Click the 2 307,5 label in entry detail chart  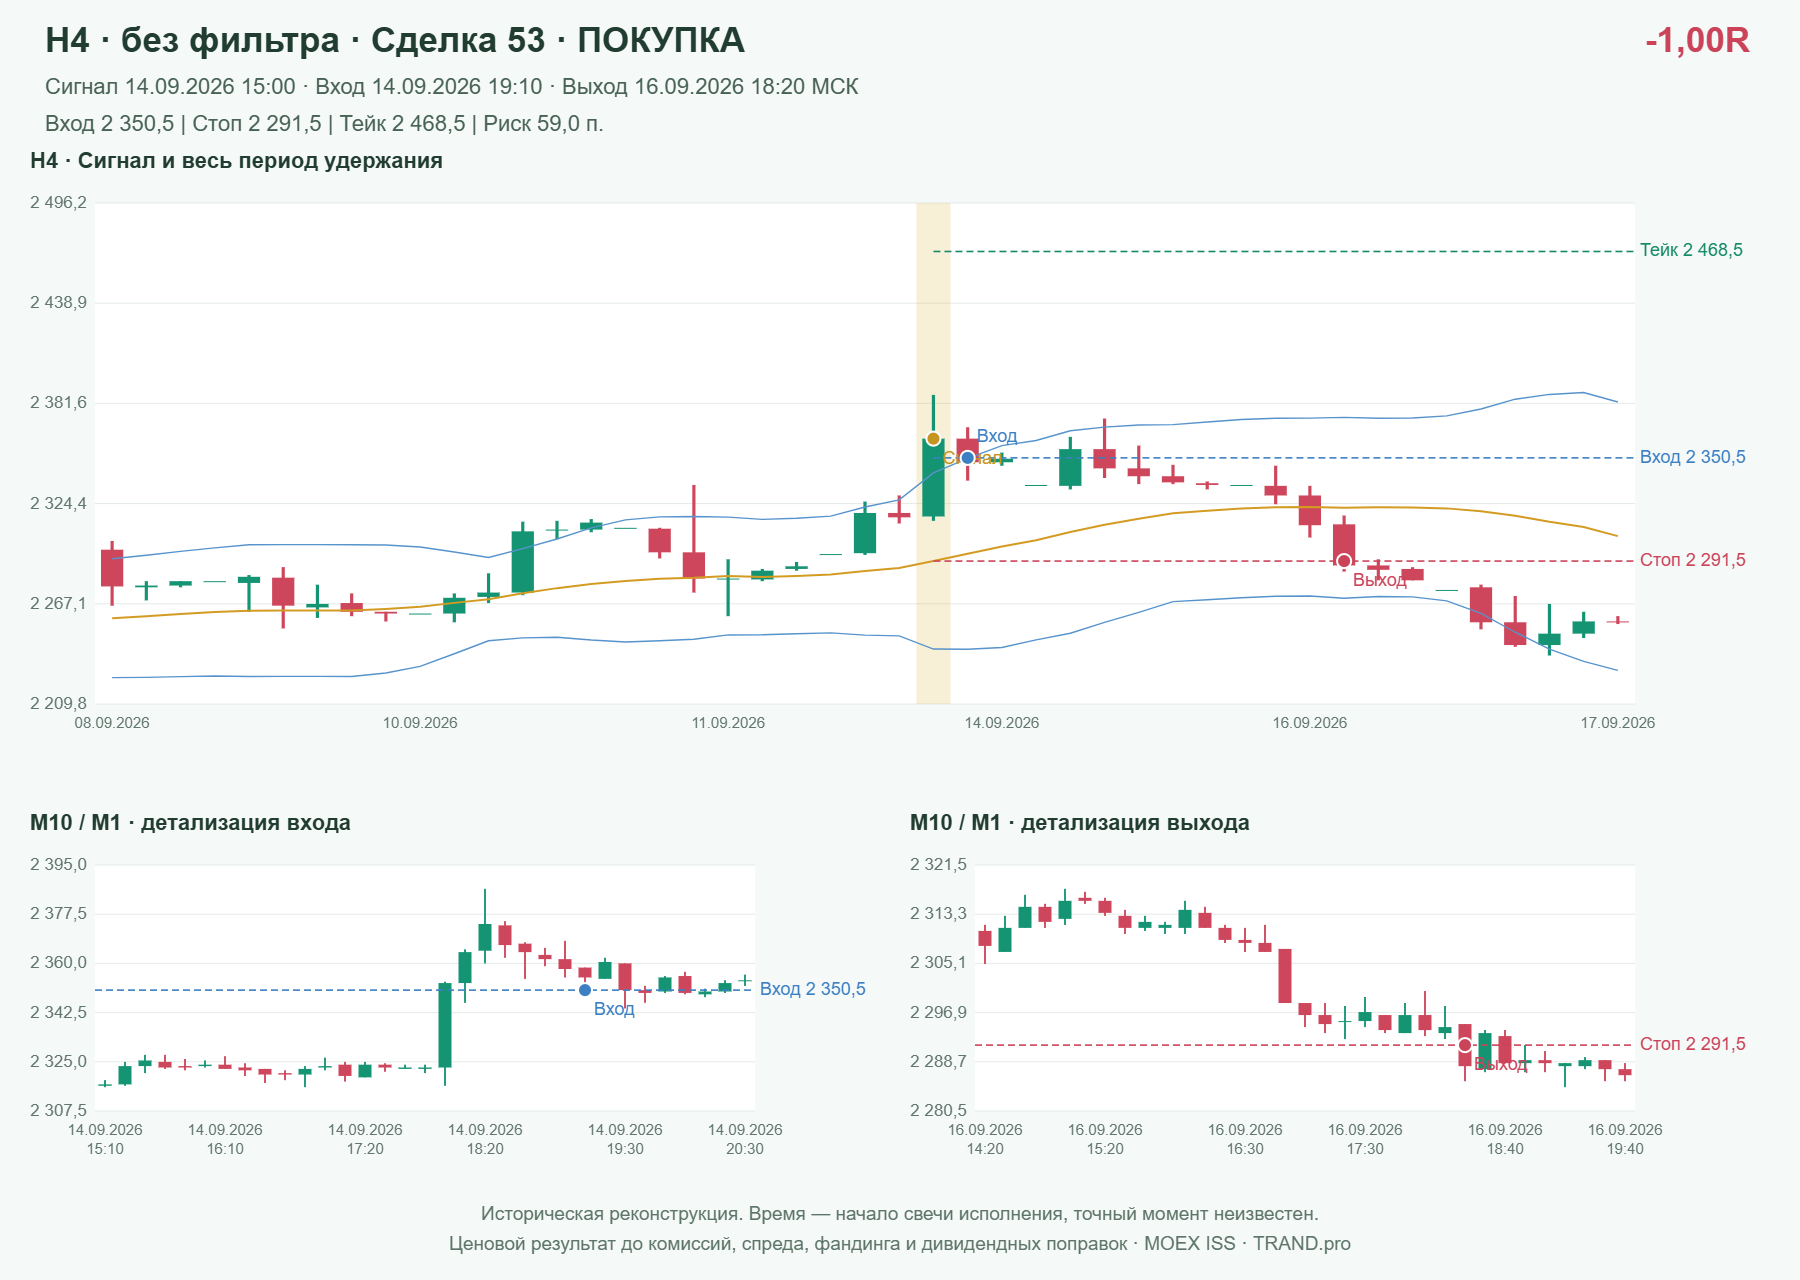point(58,1111)
